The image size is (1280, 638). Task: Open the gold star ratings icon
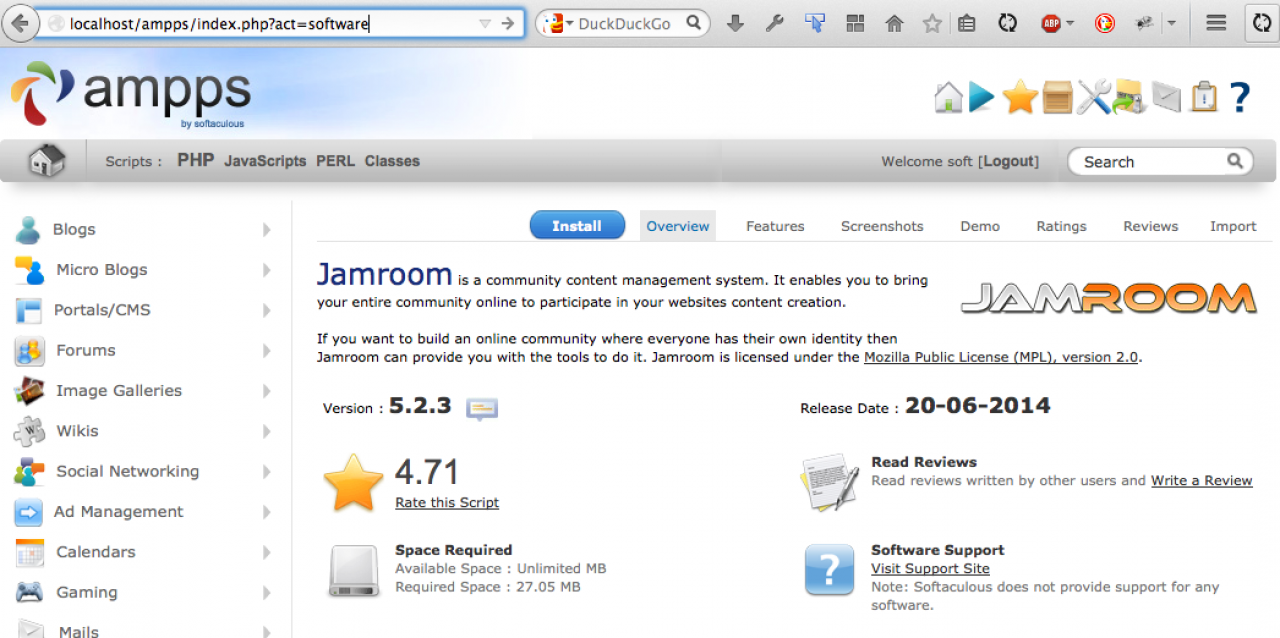click(1020, 97)
